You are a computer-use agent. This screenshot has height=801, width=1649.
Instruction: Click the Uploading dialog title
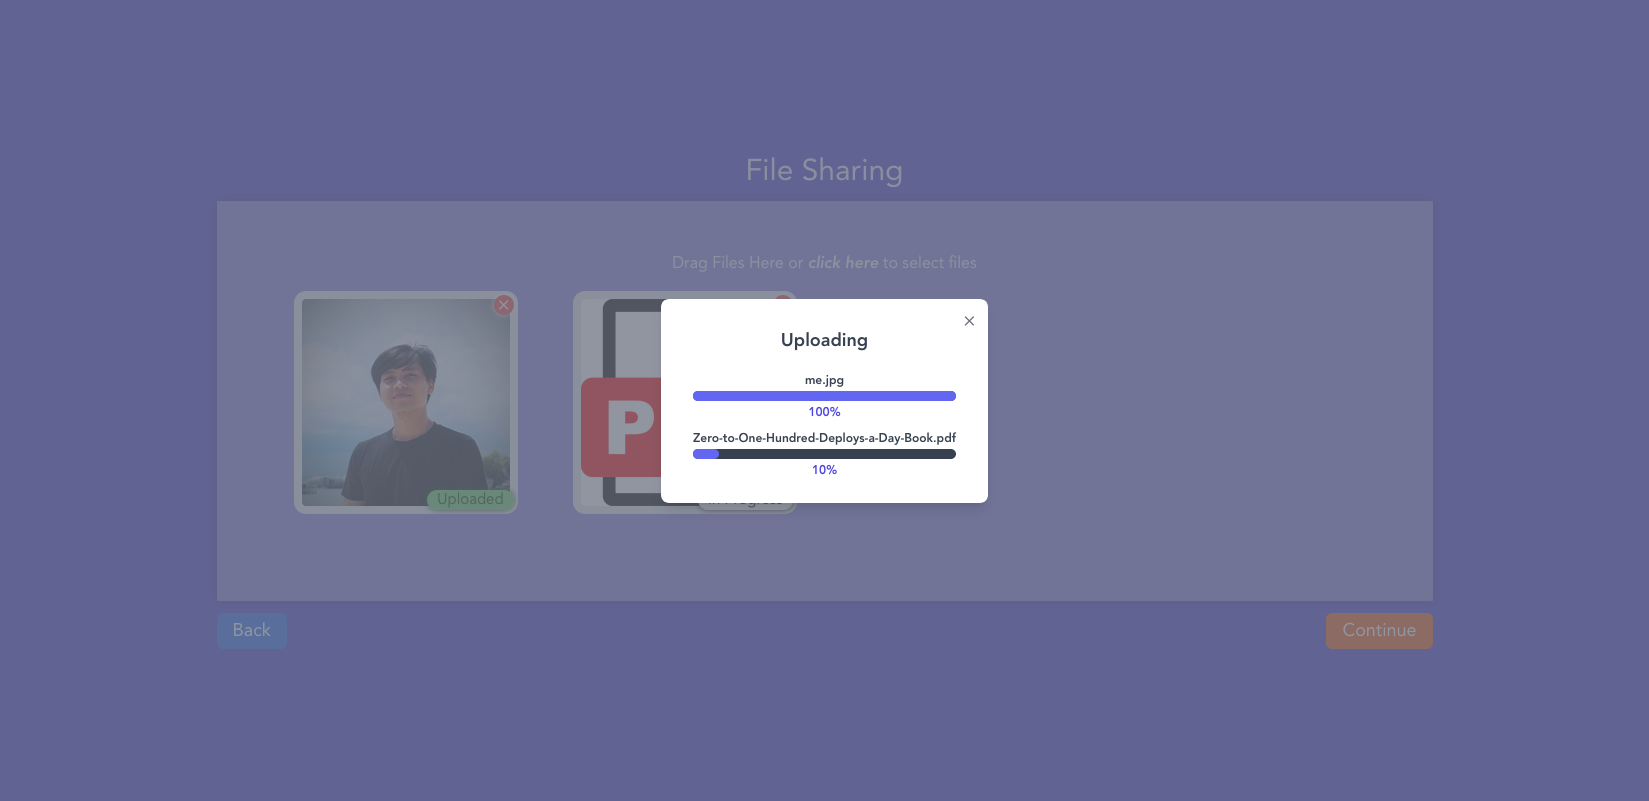824,340
